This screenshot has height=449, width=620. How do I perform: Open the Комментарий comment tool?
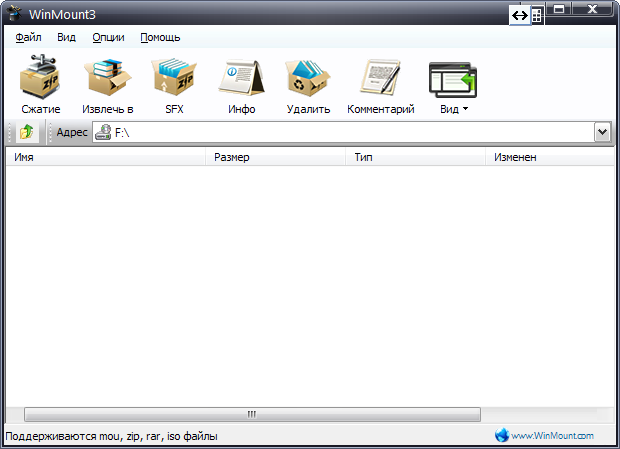click(380, 77)
